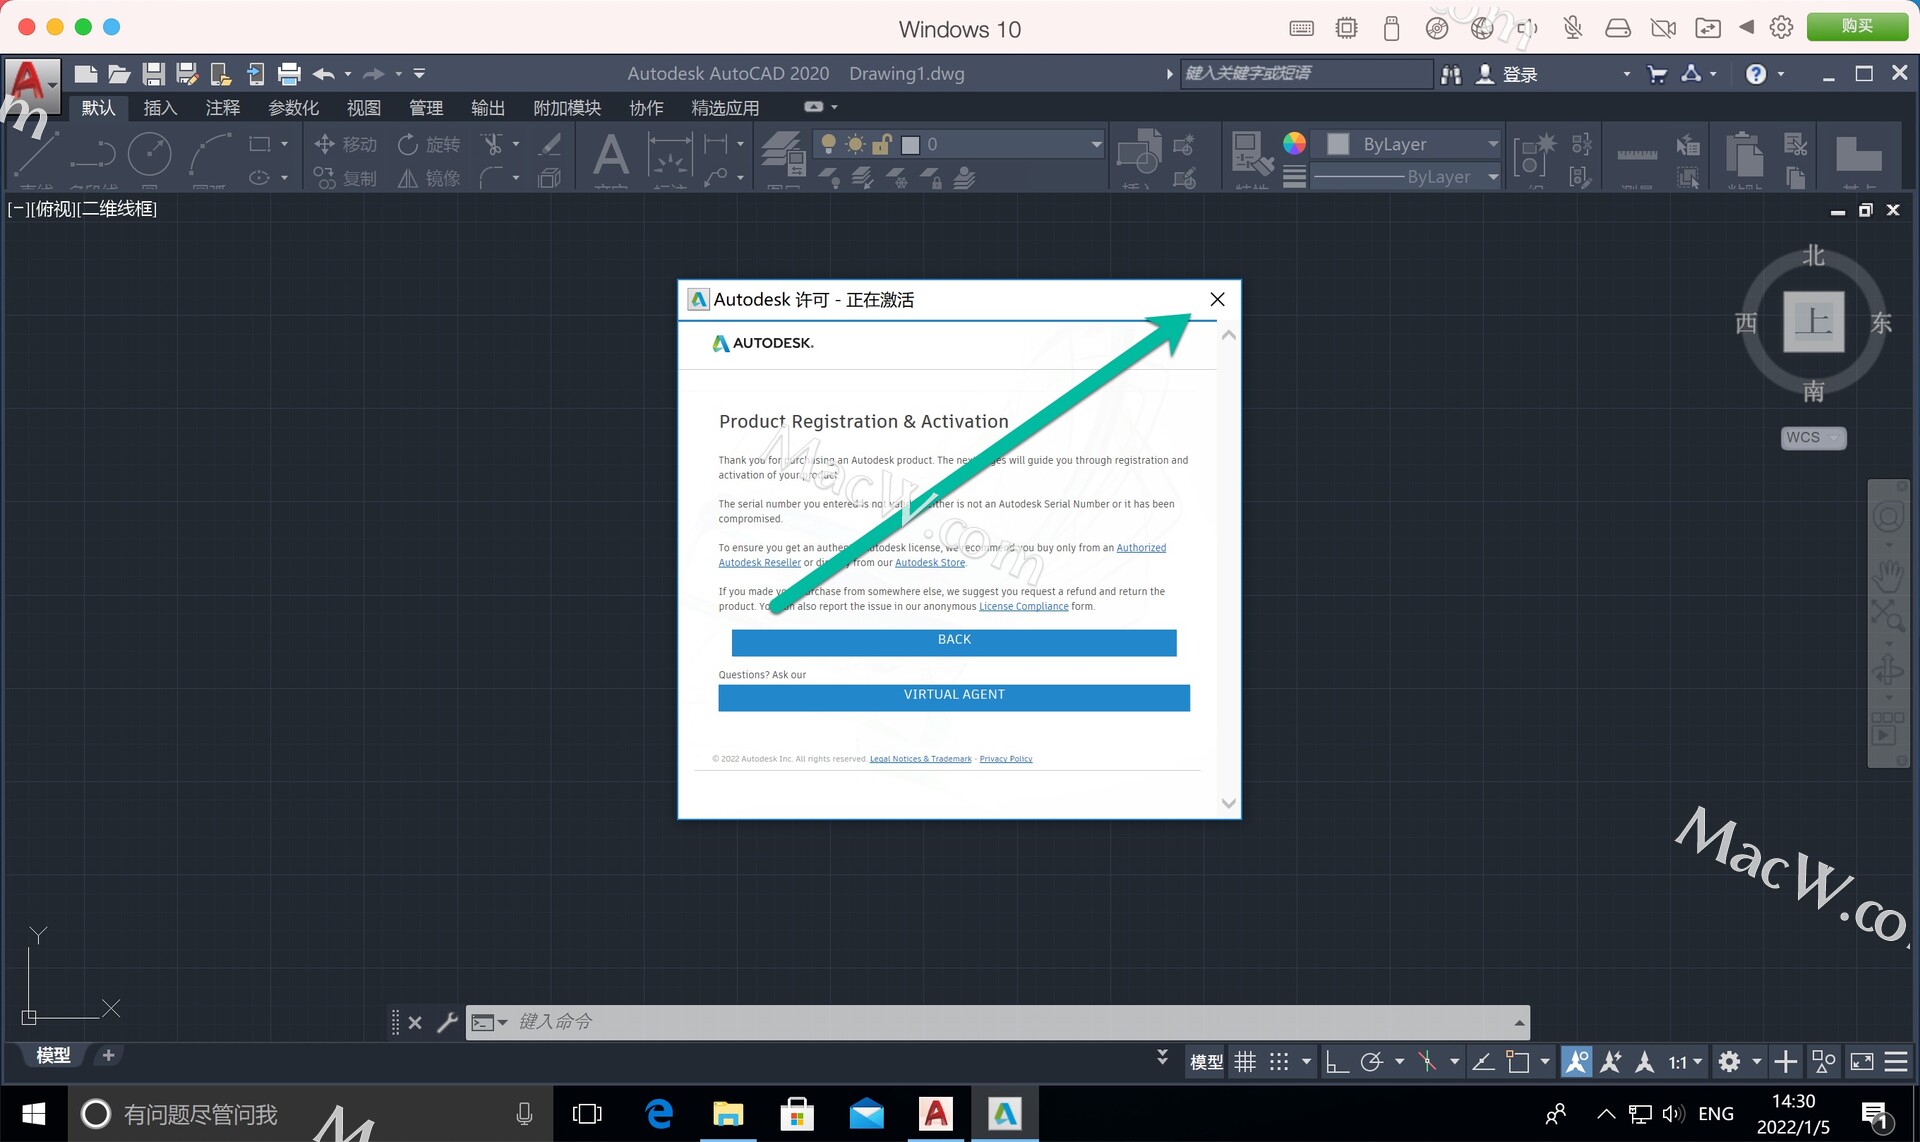Click the Undo arrow icon
This screenshot has height=1142, width=1920.
click(x=323, y=73)
